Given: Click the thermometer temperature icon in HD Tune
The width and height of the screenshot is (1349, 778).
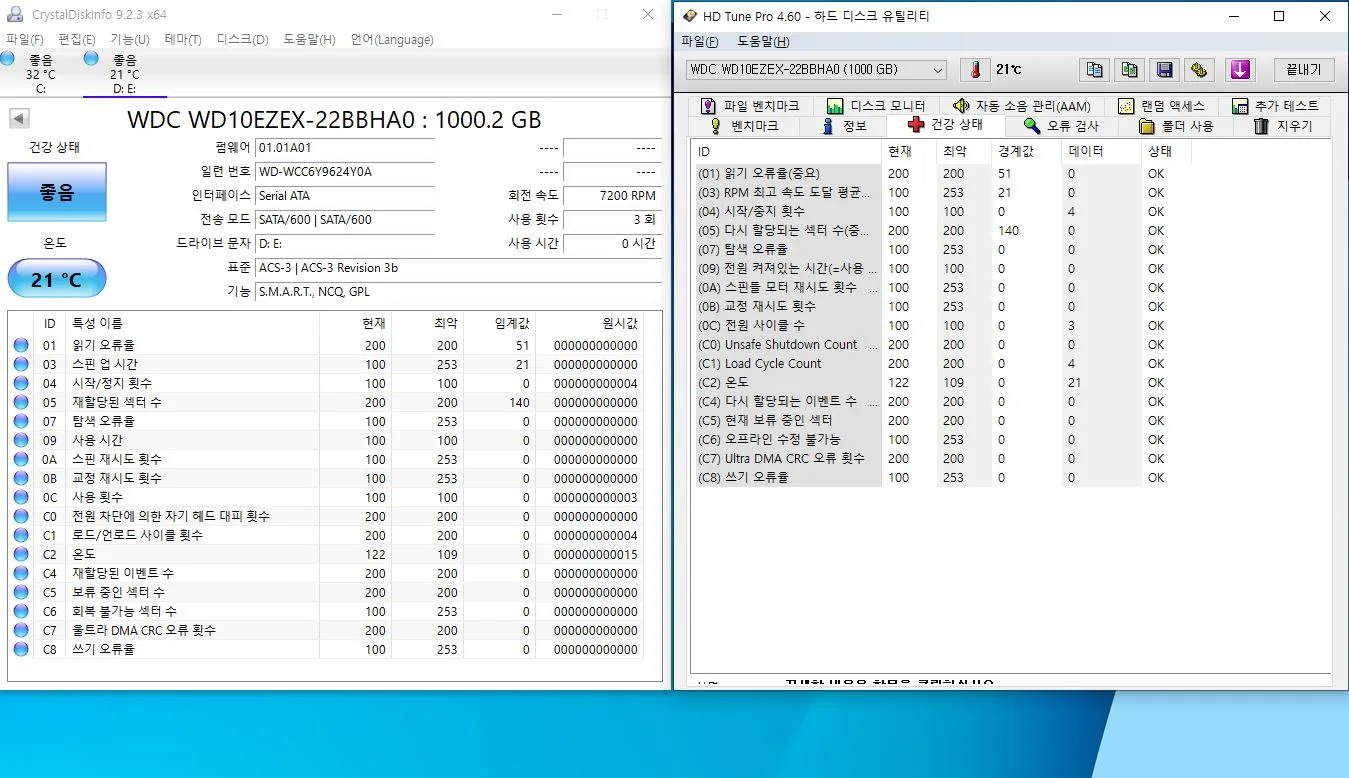Looking at the screenshot, I should click(x=974, y=70).
